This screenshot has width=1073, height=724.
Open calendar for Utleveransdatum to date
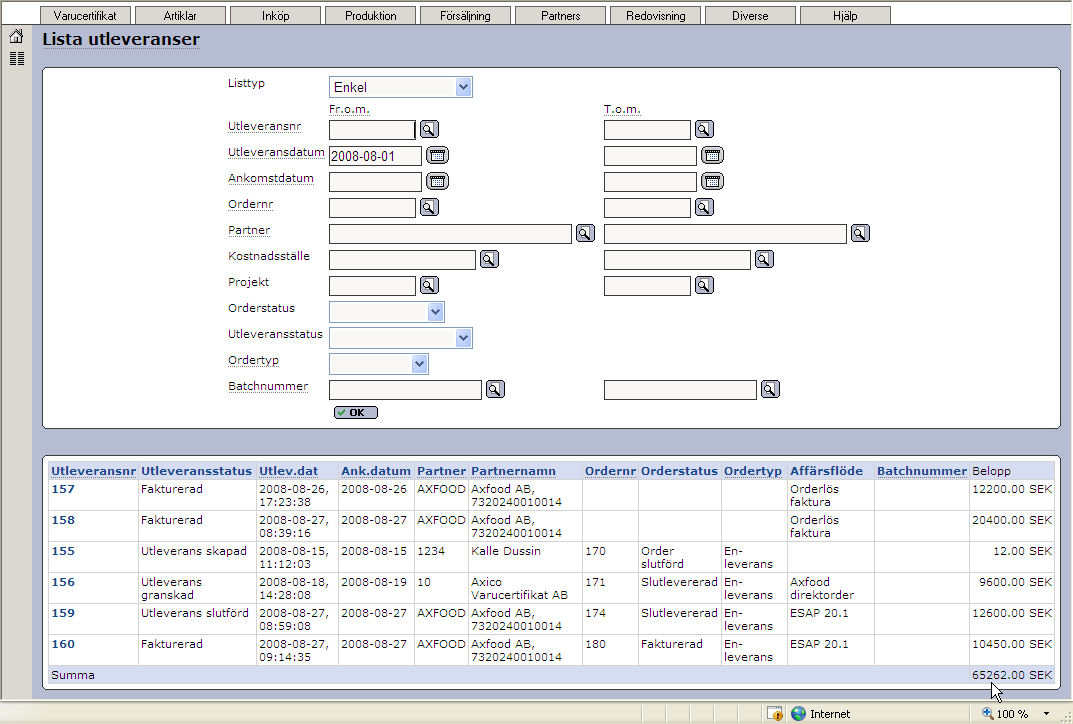712,155
